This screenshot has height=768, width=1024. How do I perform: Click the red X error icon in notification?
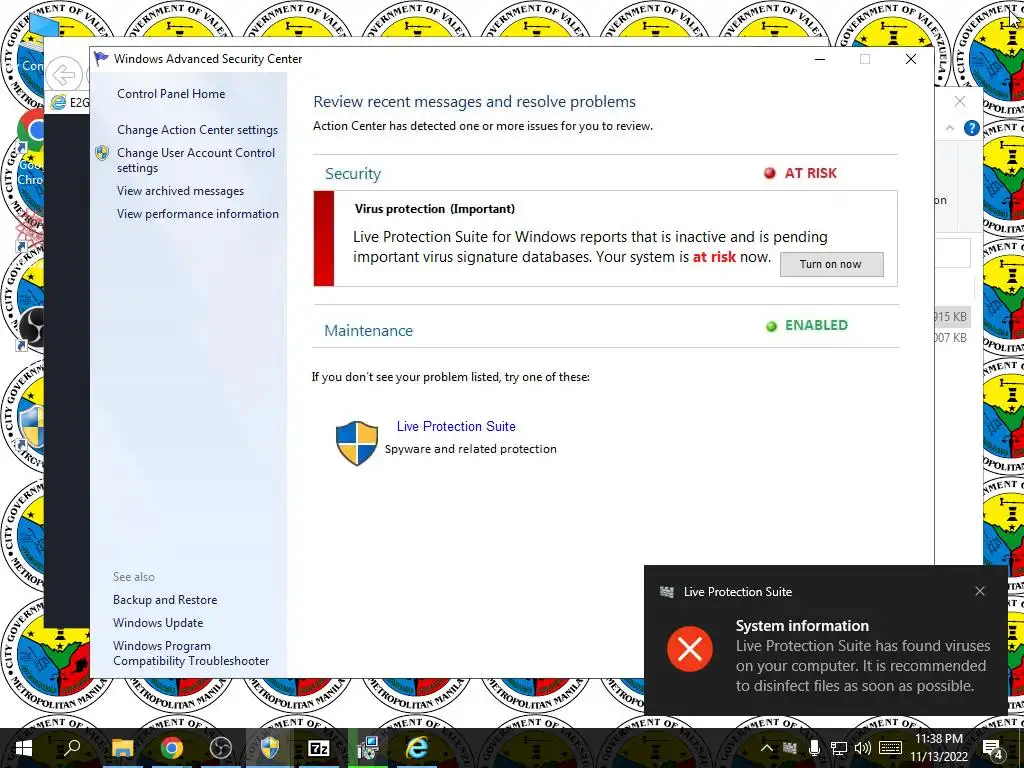[x=690, y=648]
